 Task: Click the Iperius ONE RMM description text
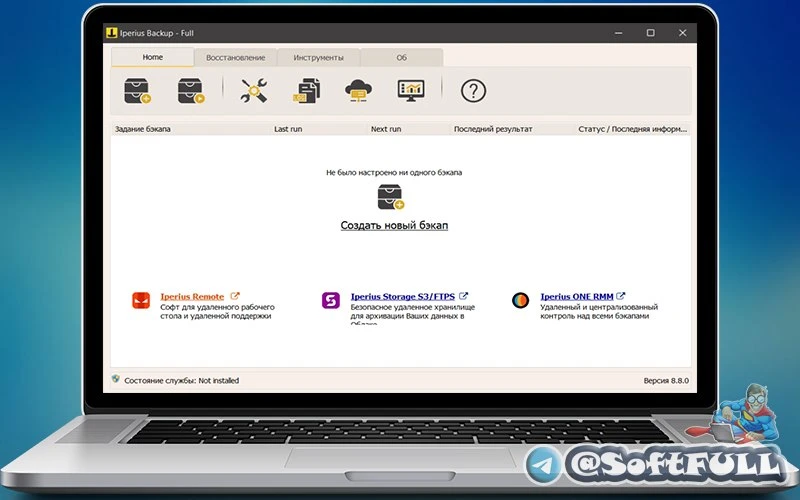click(x=599, y=311)
